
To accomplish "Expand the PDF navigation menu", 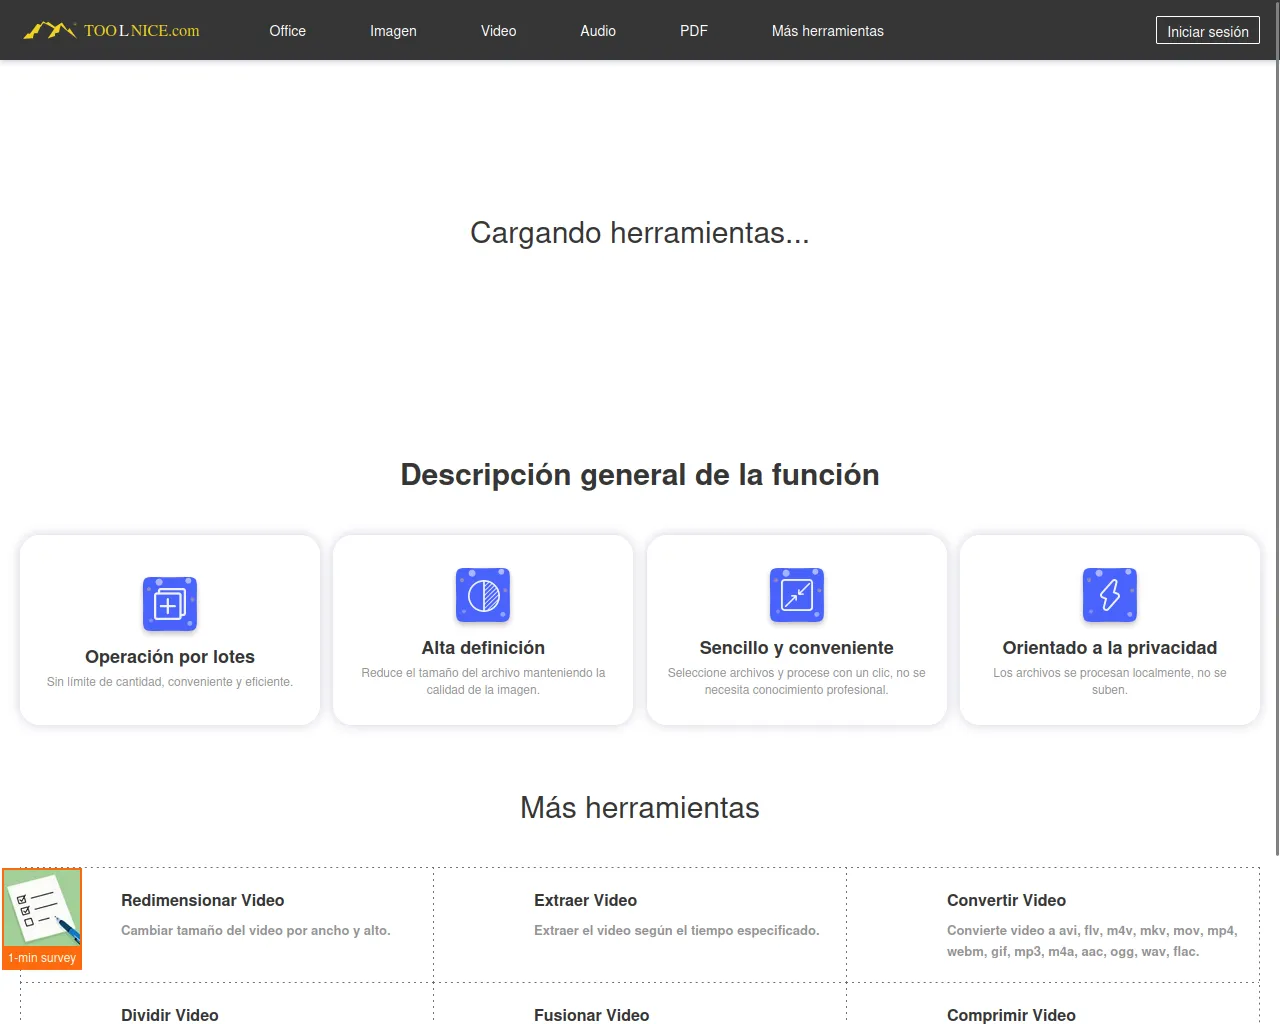I will click(x=693, y=31).
